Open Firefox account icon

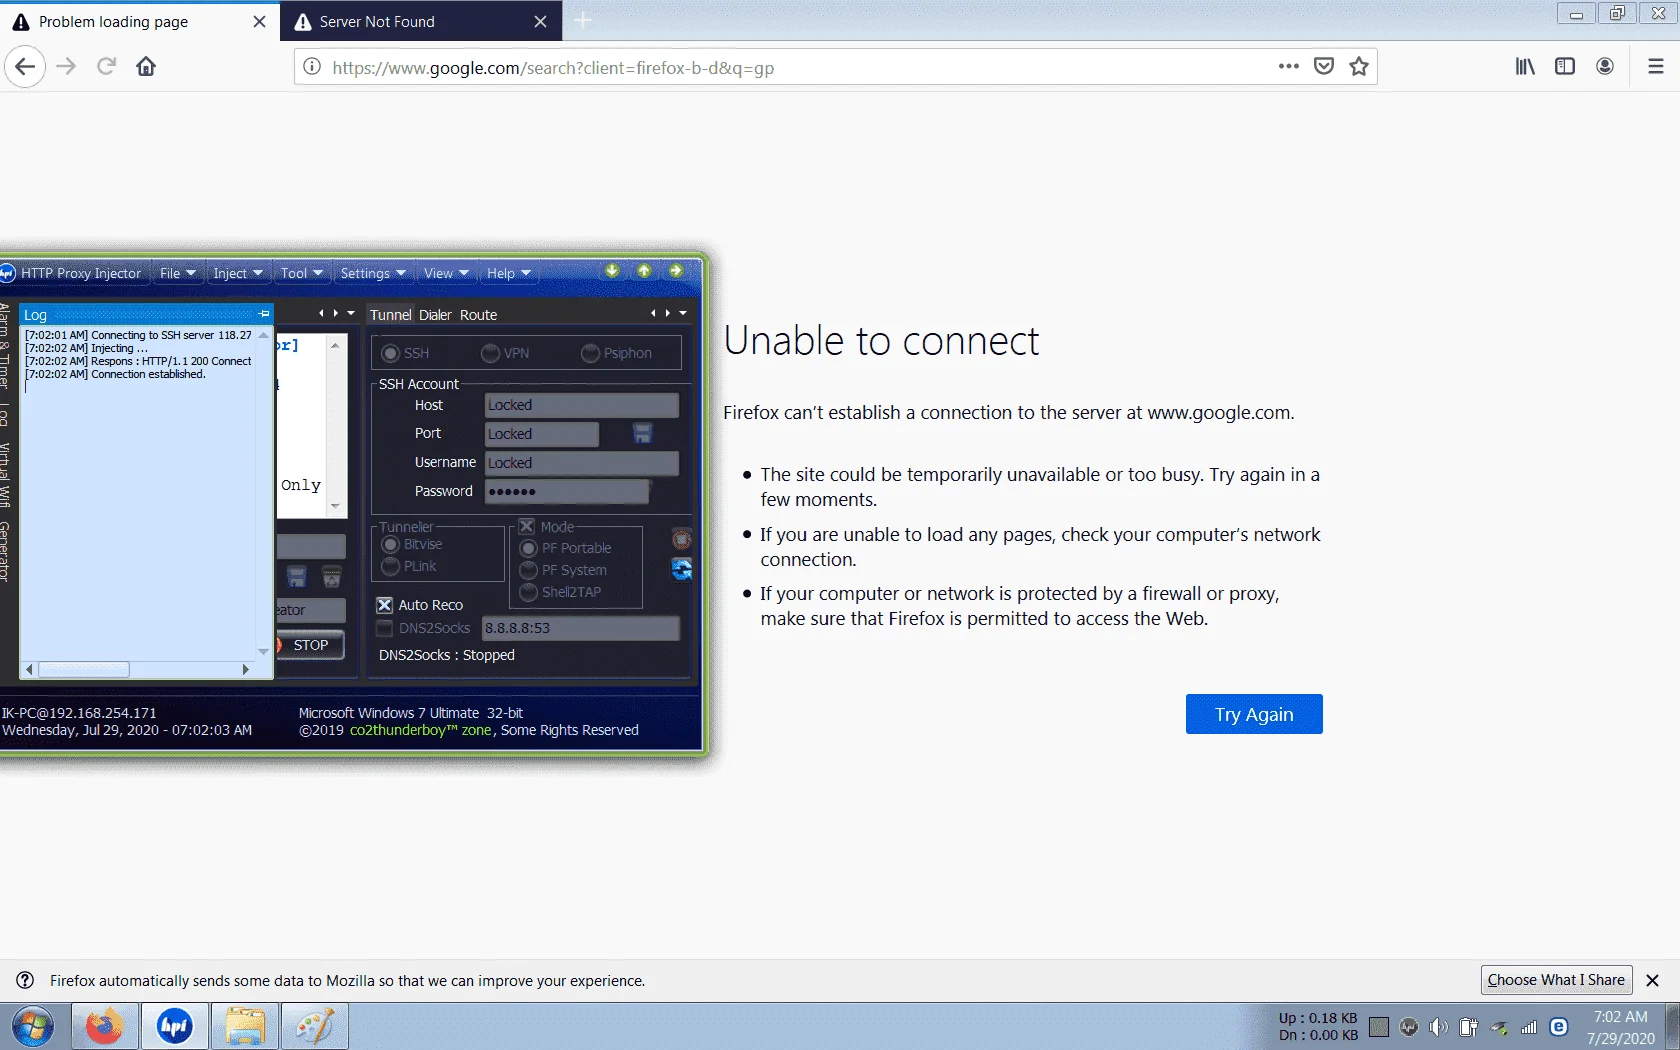[1605, 67]
